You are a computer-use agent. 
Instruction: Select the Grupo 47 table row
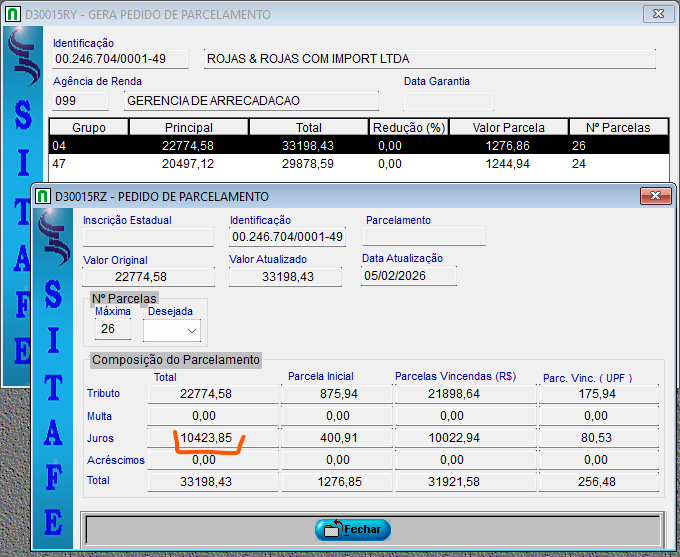[x=350, y=164]
